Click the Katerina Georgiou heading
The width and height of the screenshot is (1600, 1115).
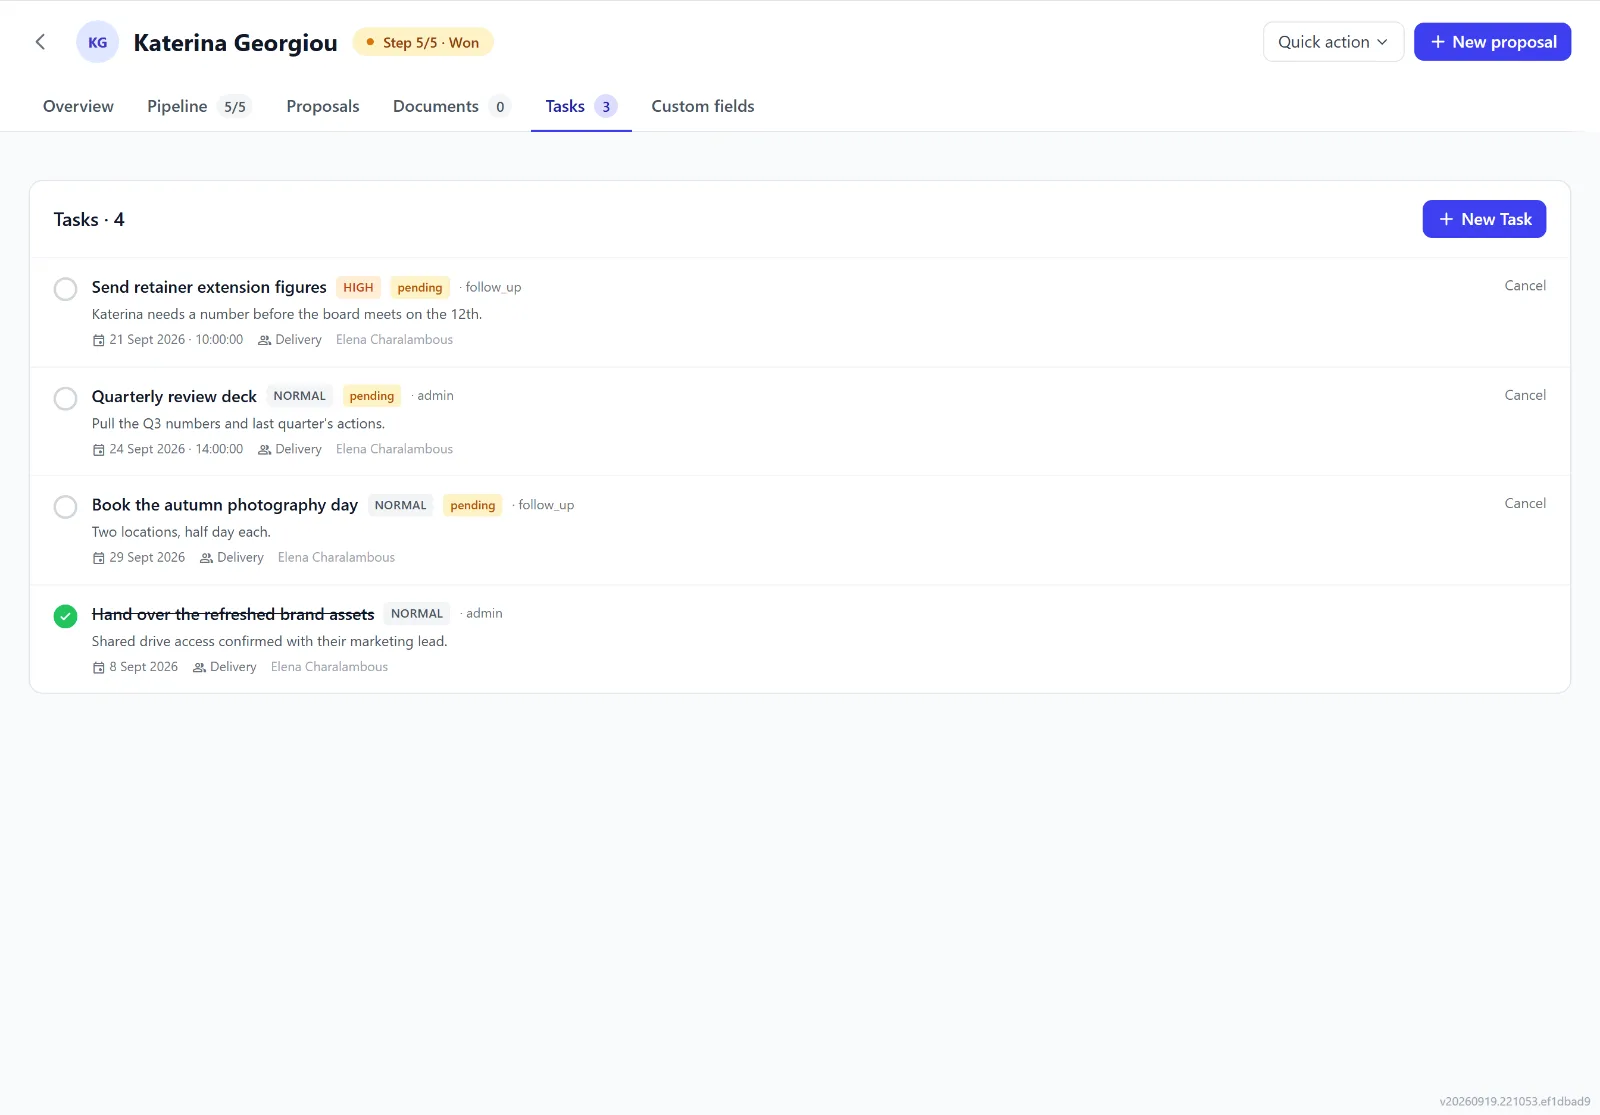click(x=236, y=42)
